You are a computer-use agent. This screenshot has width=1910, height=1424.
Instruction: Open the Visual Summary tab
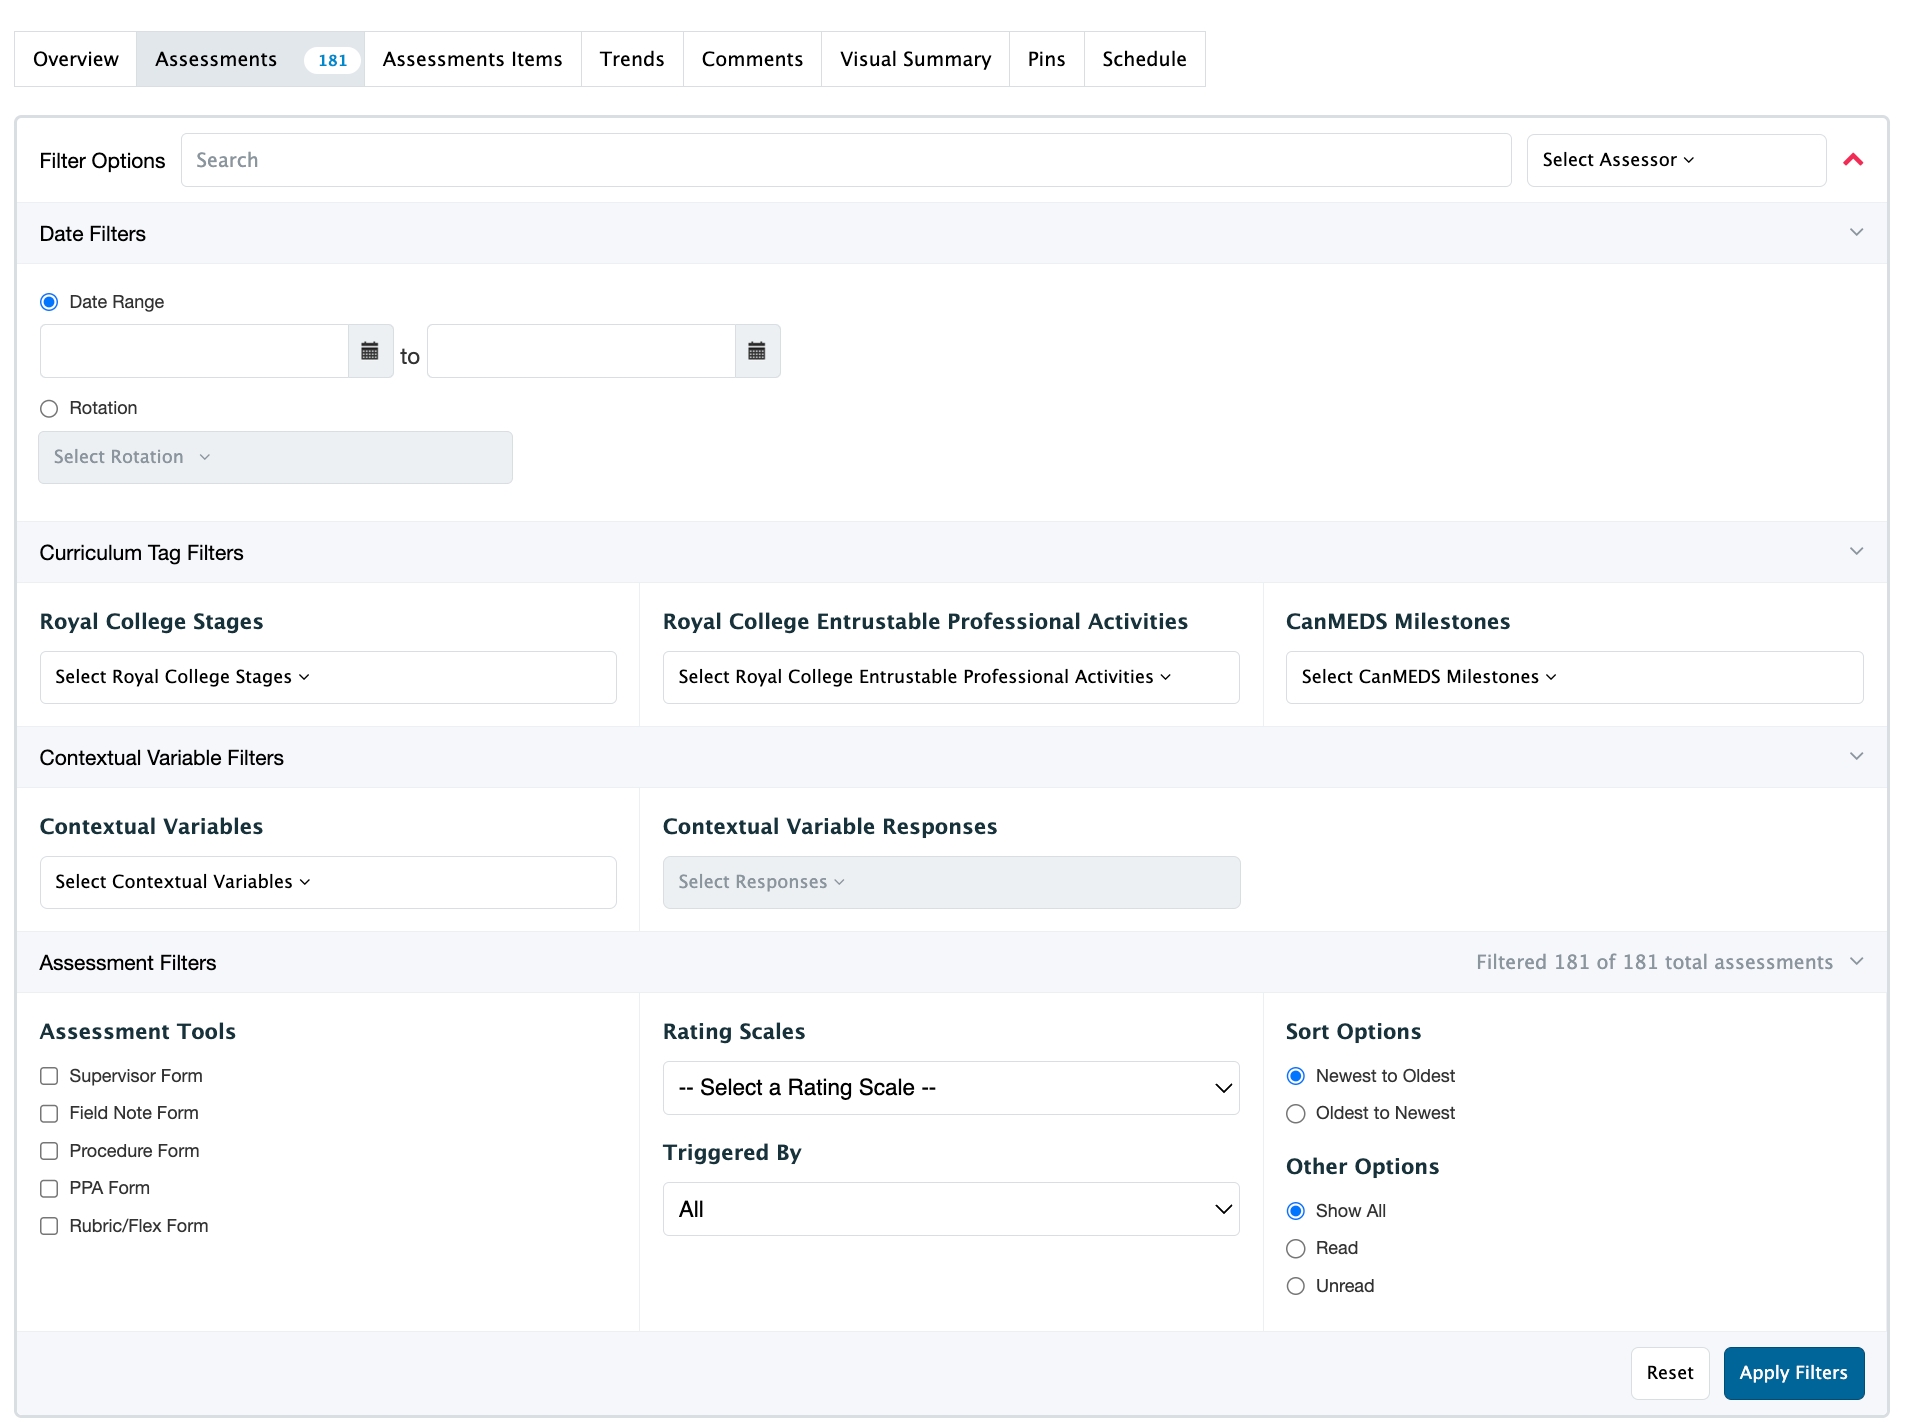pyautogui.click(x=915, y=59)
